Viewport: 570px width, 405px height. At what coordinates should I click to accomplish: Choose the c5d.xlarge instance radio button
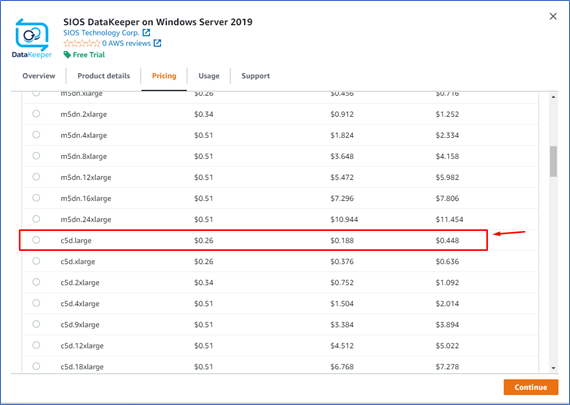click(36, 261)
